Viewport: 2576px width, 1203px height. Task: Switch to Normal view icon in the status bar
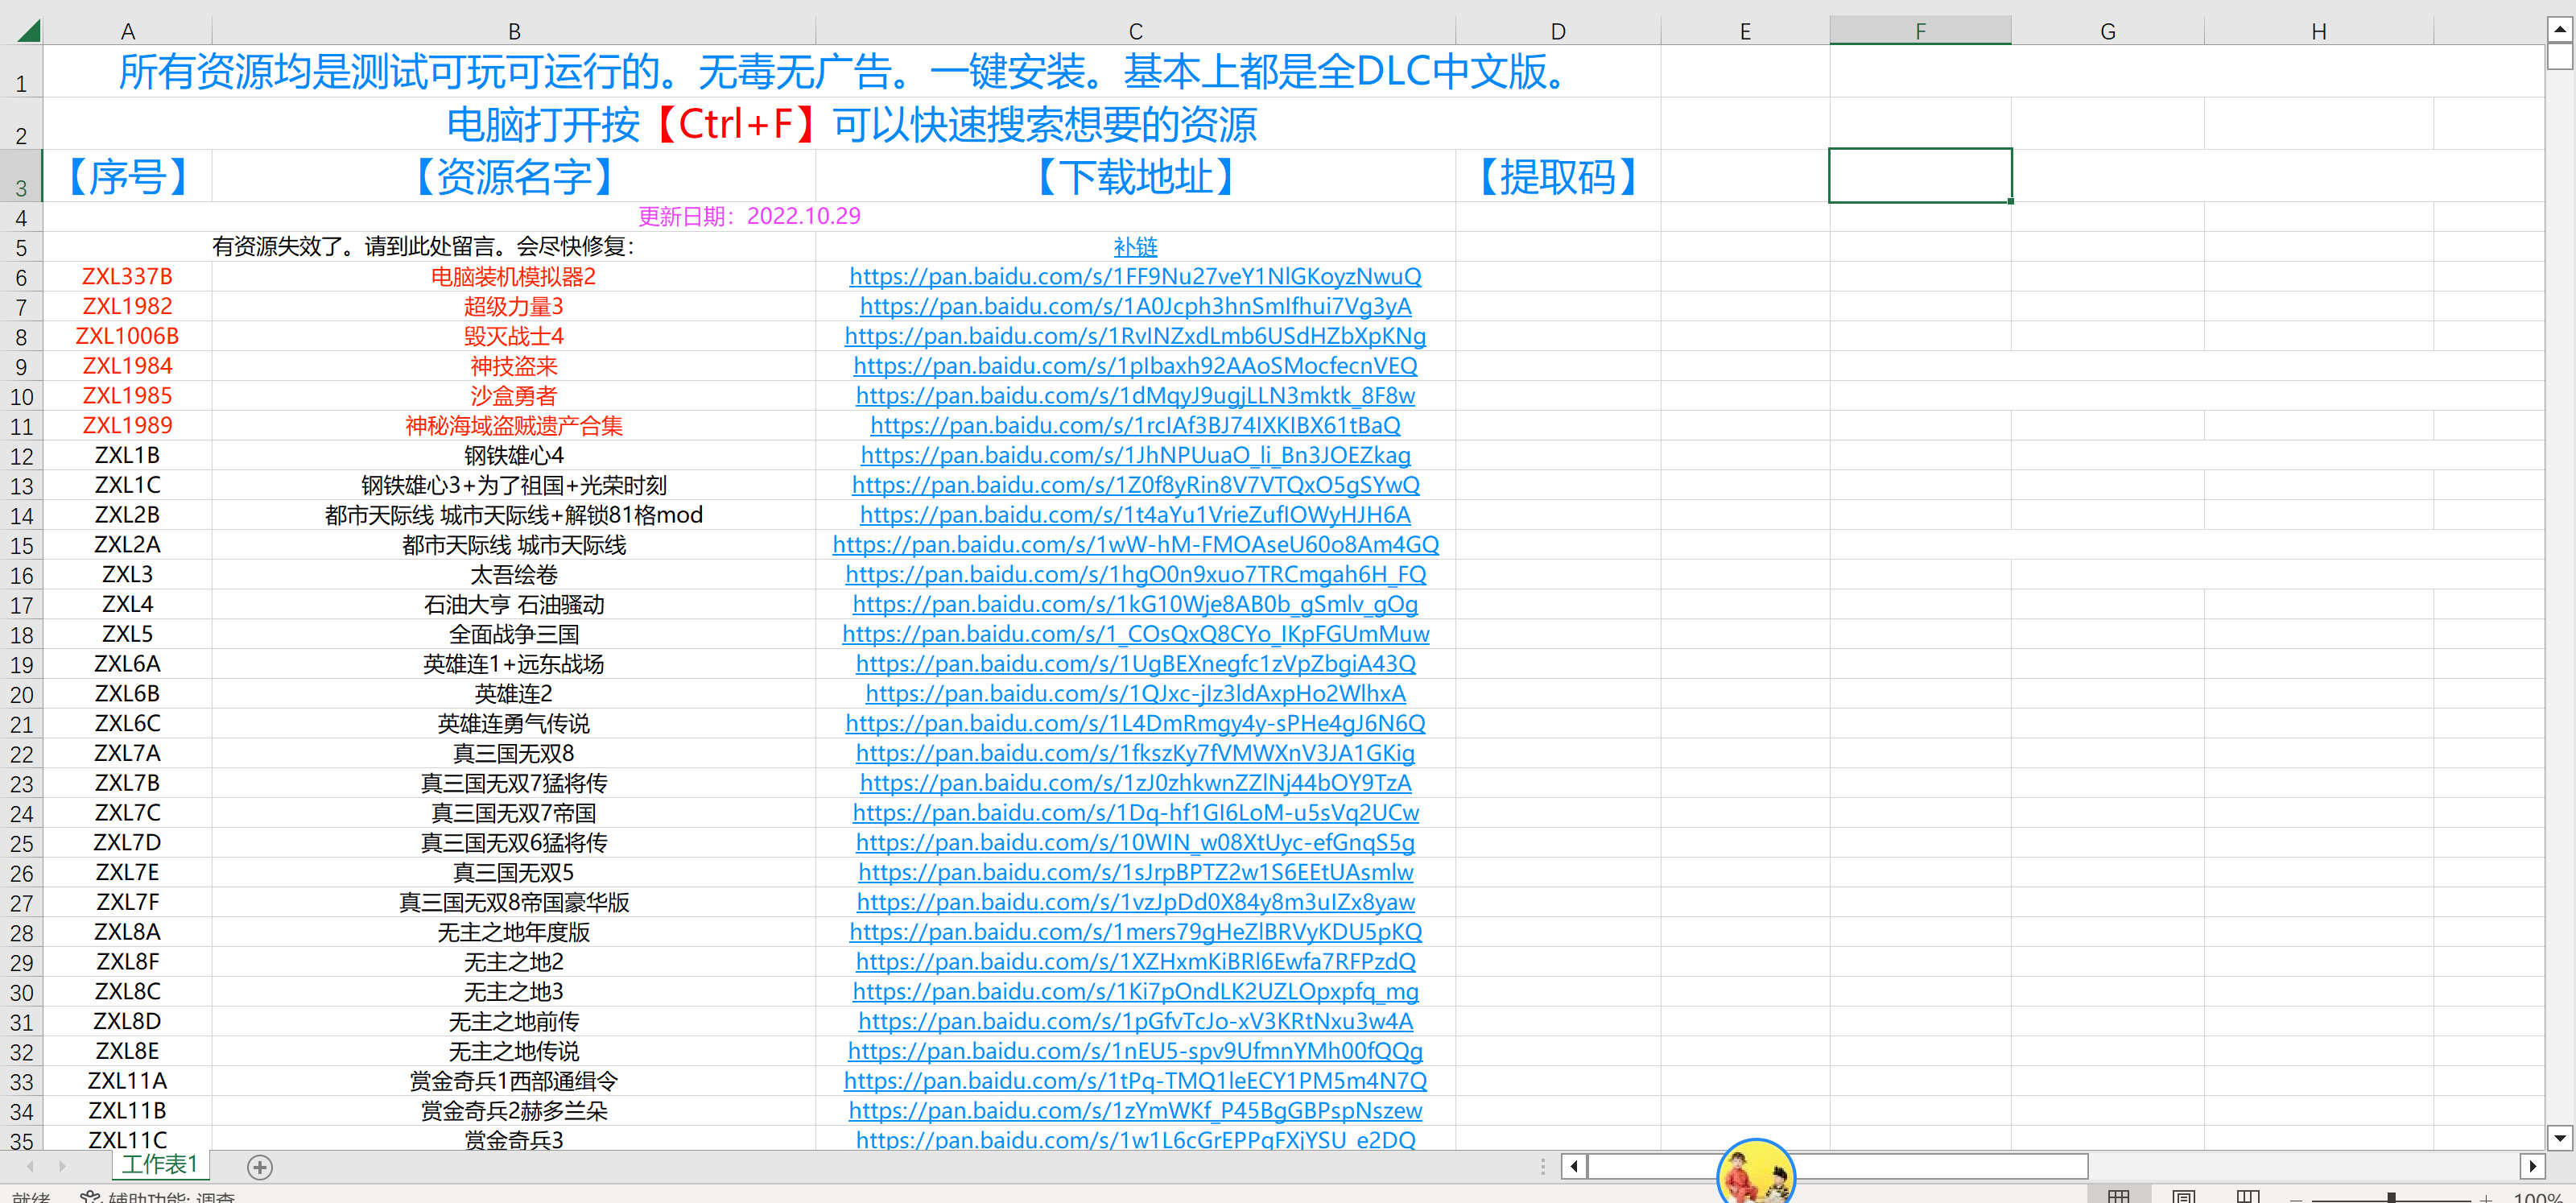coord(2118,1196)
